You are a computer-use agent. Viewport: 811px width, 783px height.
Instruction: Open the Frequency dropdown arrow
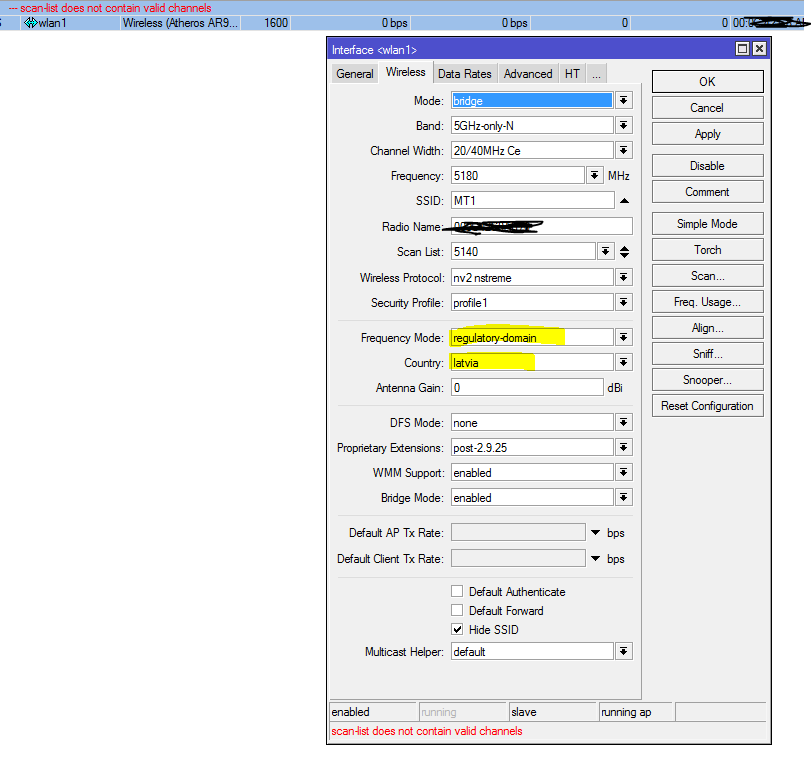(x=595, y=175)
